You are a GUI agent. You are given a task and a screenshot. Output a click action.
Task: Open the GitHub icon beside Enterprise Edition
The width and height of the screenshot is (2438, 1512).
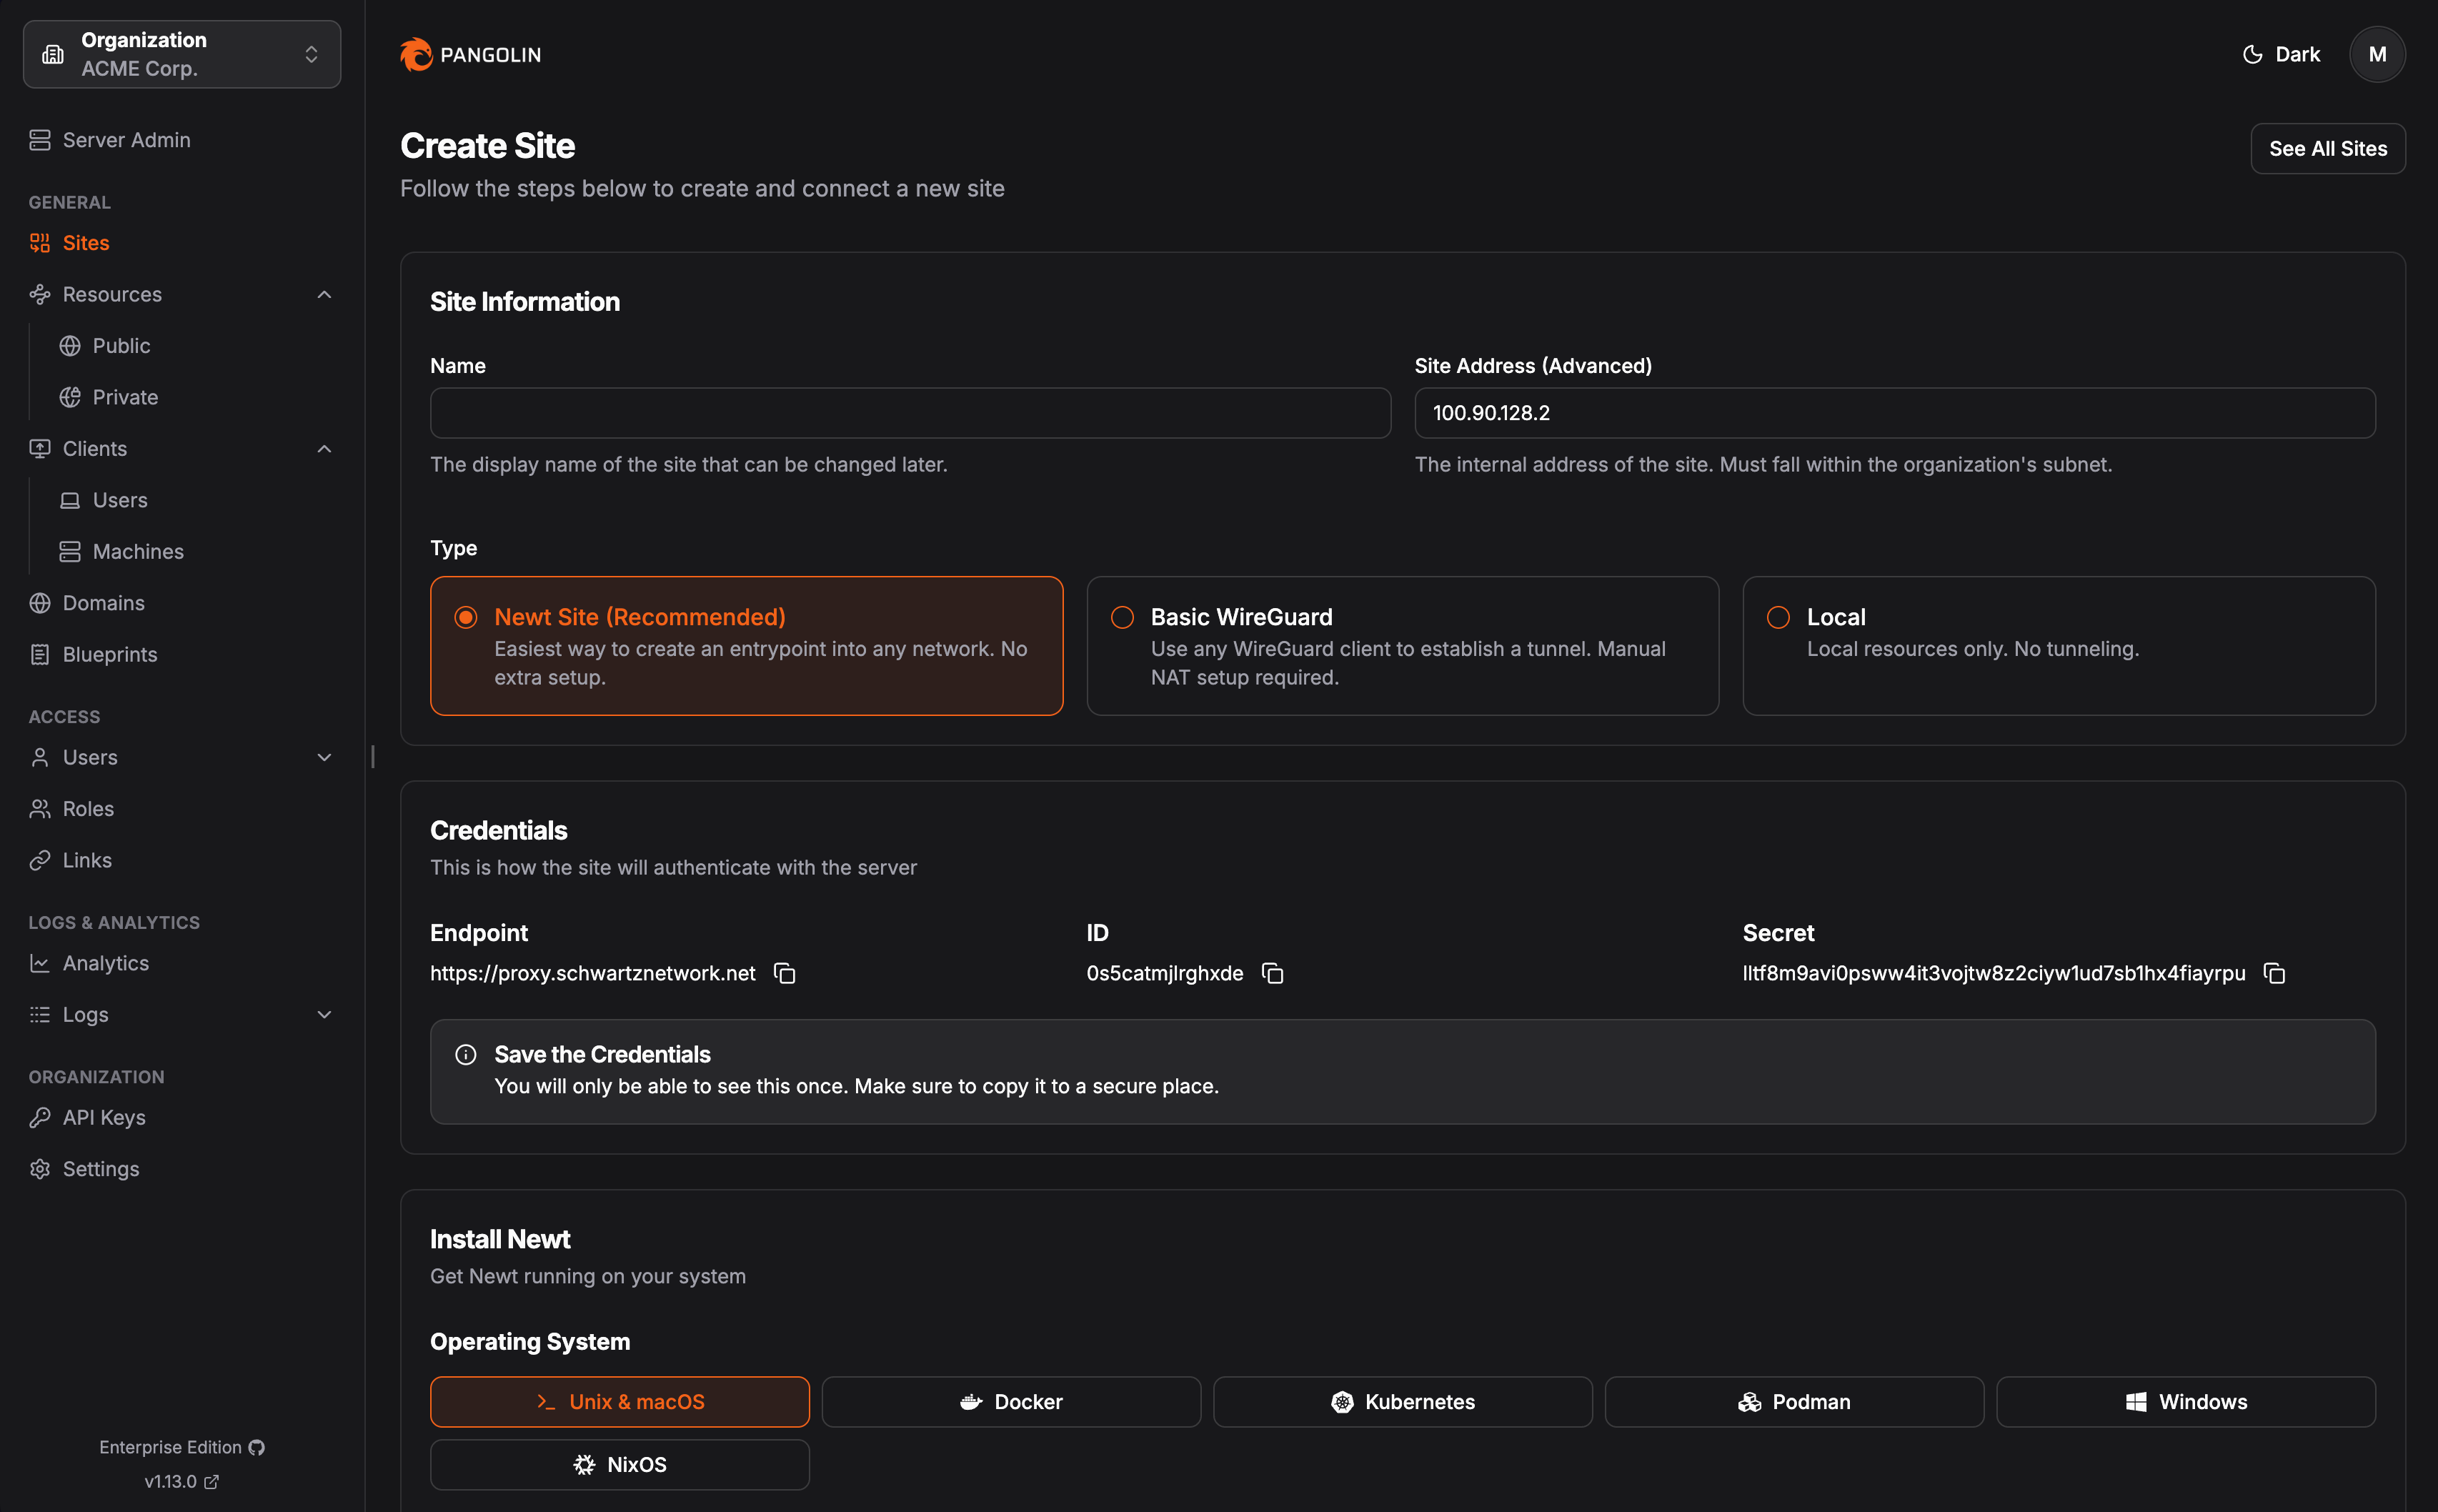pos(257,1447)
